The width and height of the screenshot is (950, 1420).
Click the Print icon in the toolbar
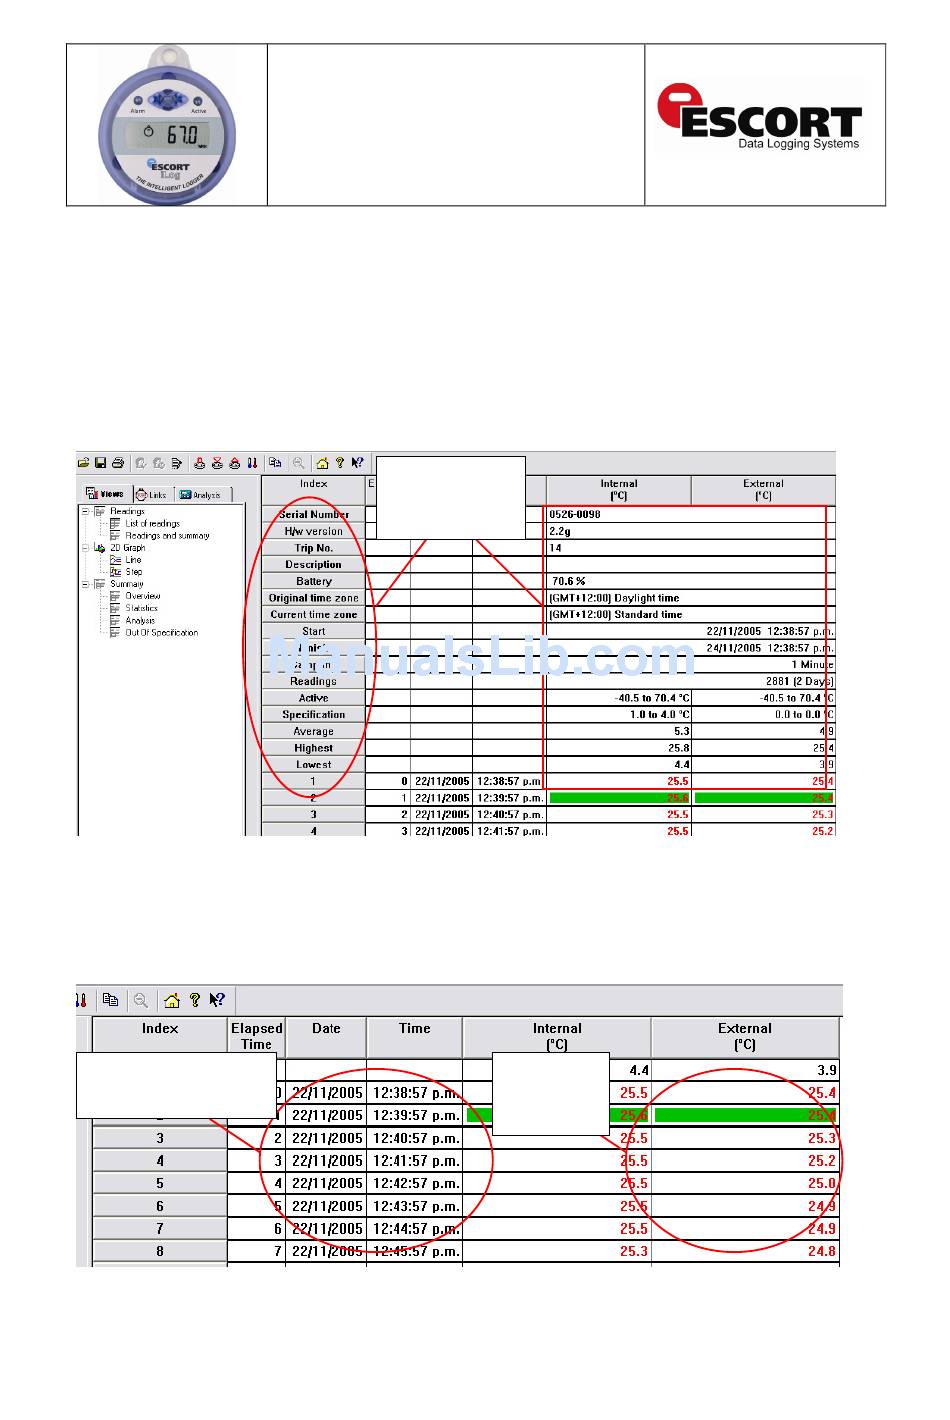click(118, 463)
